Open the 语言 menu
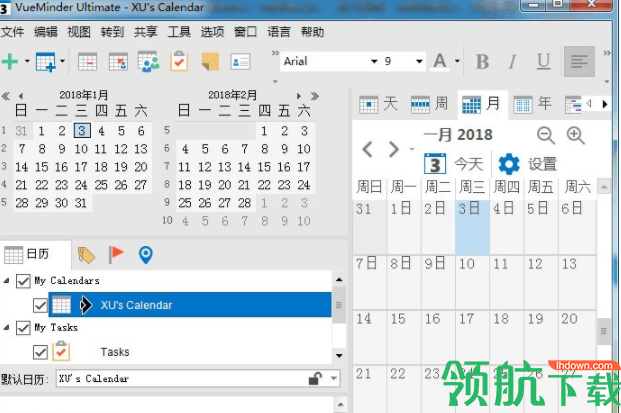Image resolution: width=621 pixels, height=413 pixels. 279,32
